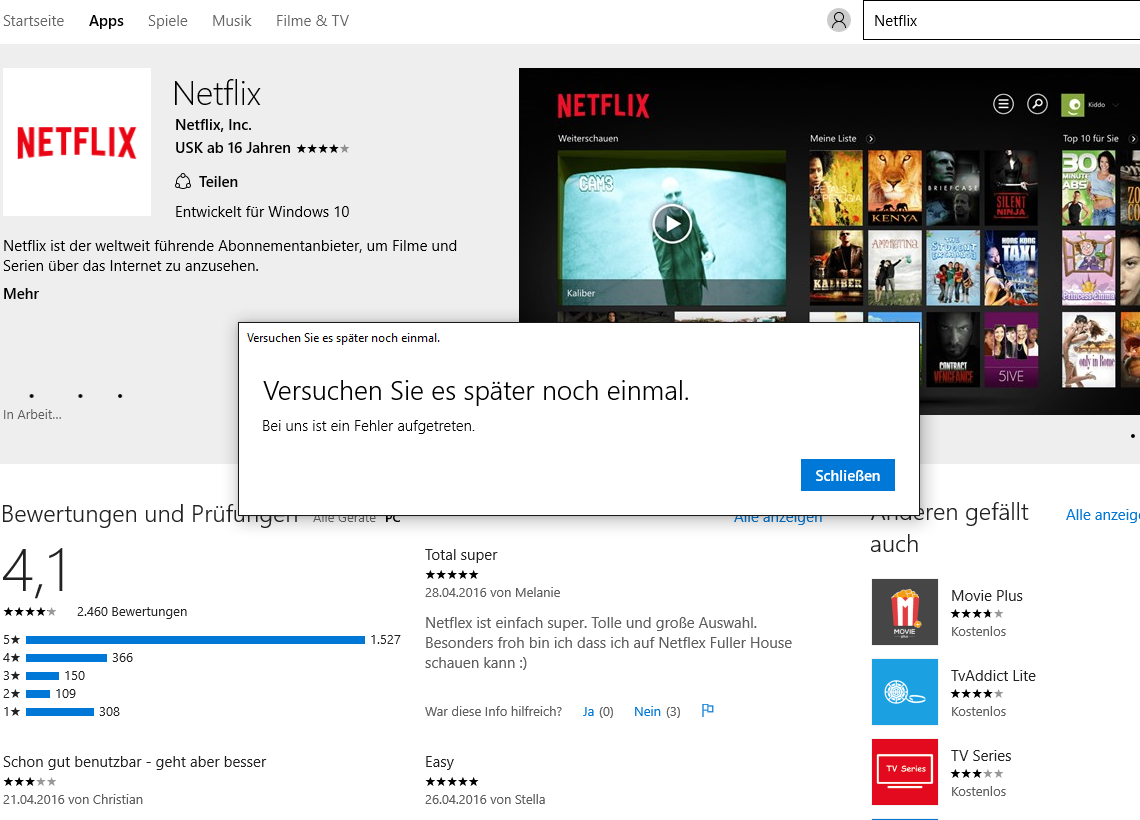Click the play button in Netflix screenshot
The image size is (1140, 820).
point(672,224)
